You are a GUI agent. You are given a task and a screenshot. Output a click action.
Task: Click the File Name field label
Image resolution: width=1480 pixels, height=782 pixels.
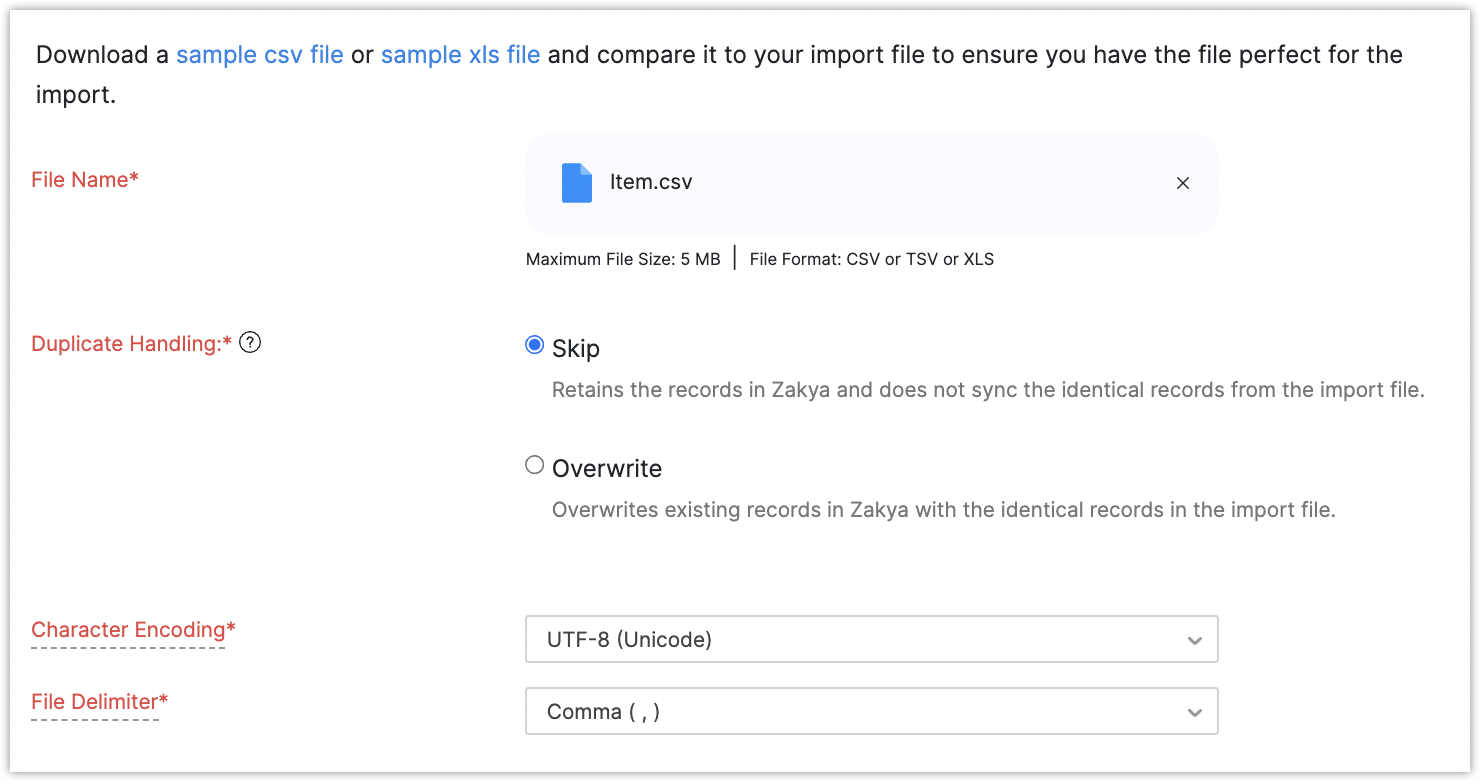(x=85, y=180)
